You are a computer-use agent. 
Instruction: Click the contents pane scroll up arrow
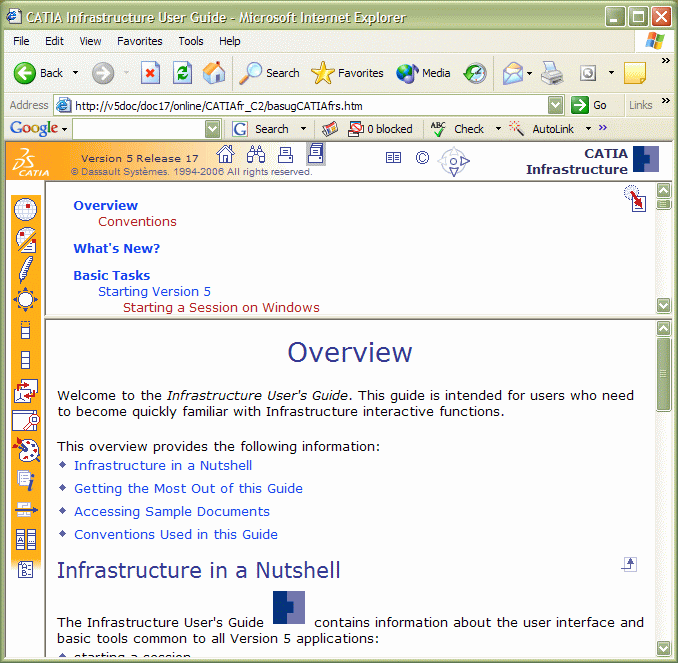[663, 190]
